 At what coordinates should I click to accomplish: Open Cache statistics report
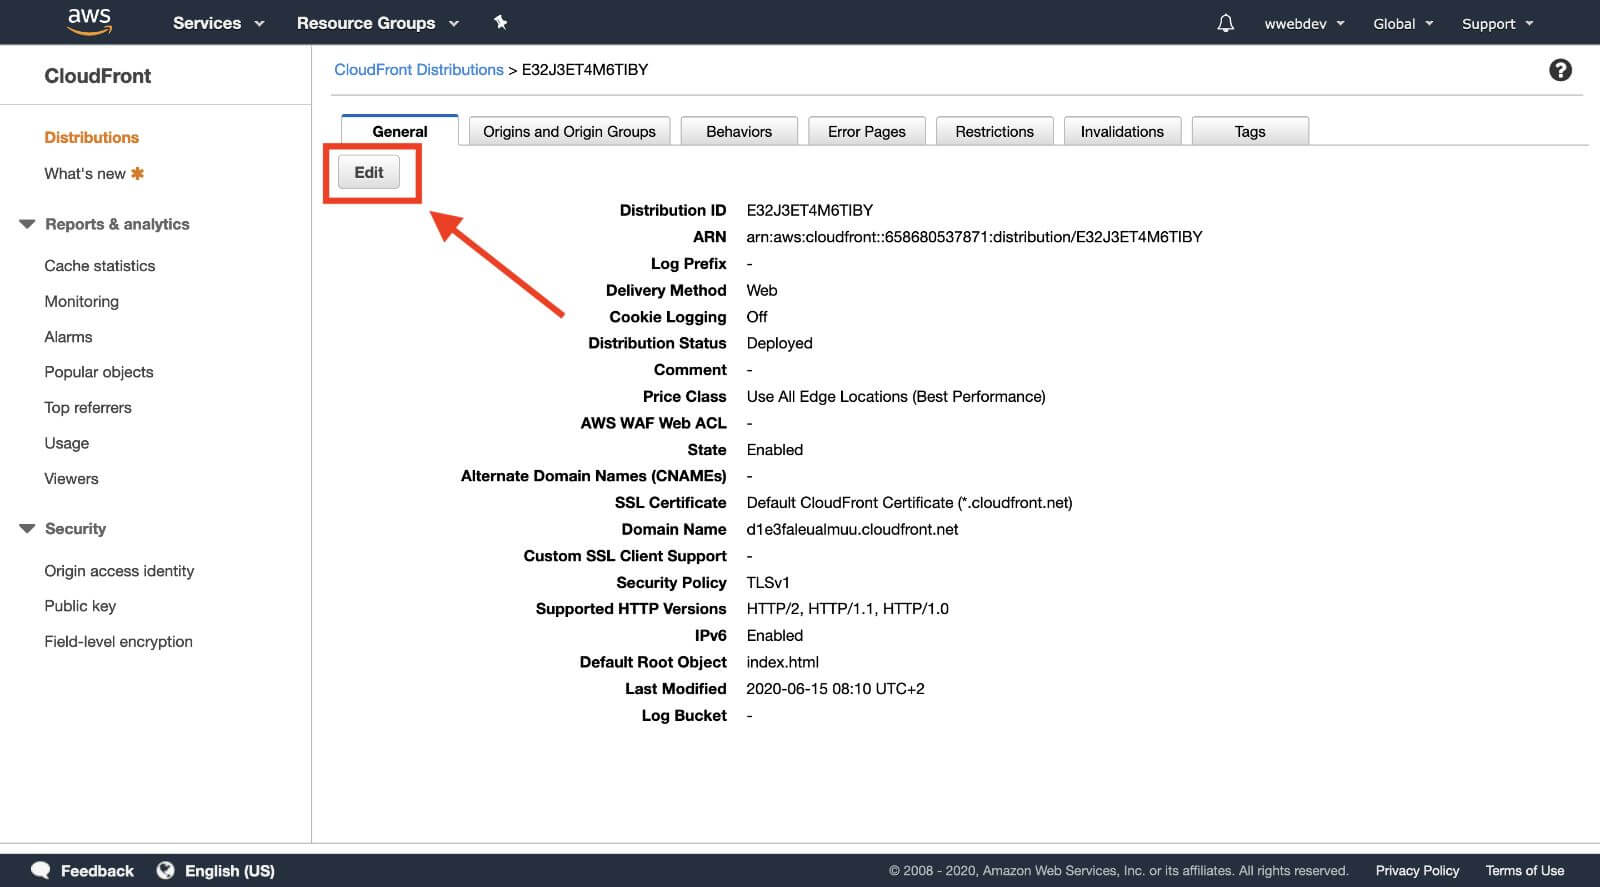[x=100, y=265]
